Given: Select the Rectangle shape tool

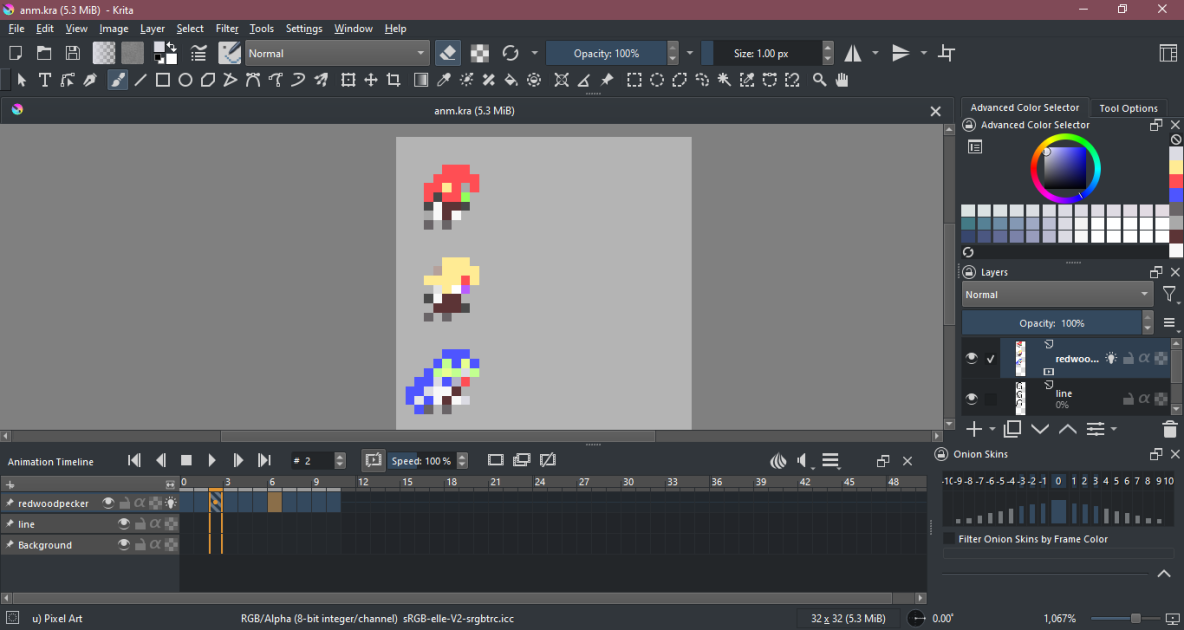Looking at the screenshot, I should pyautogui.click(x=162, y=80).
